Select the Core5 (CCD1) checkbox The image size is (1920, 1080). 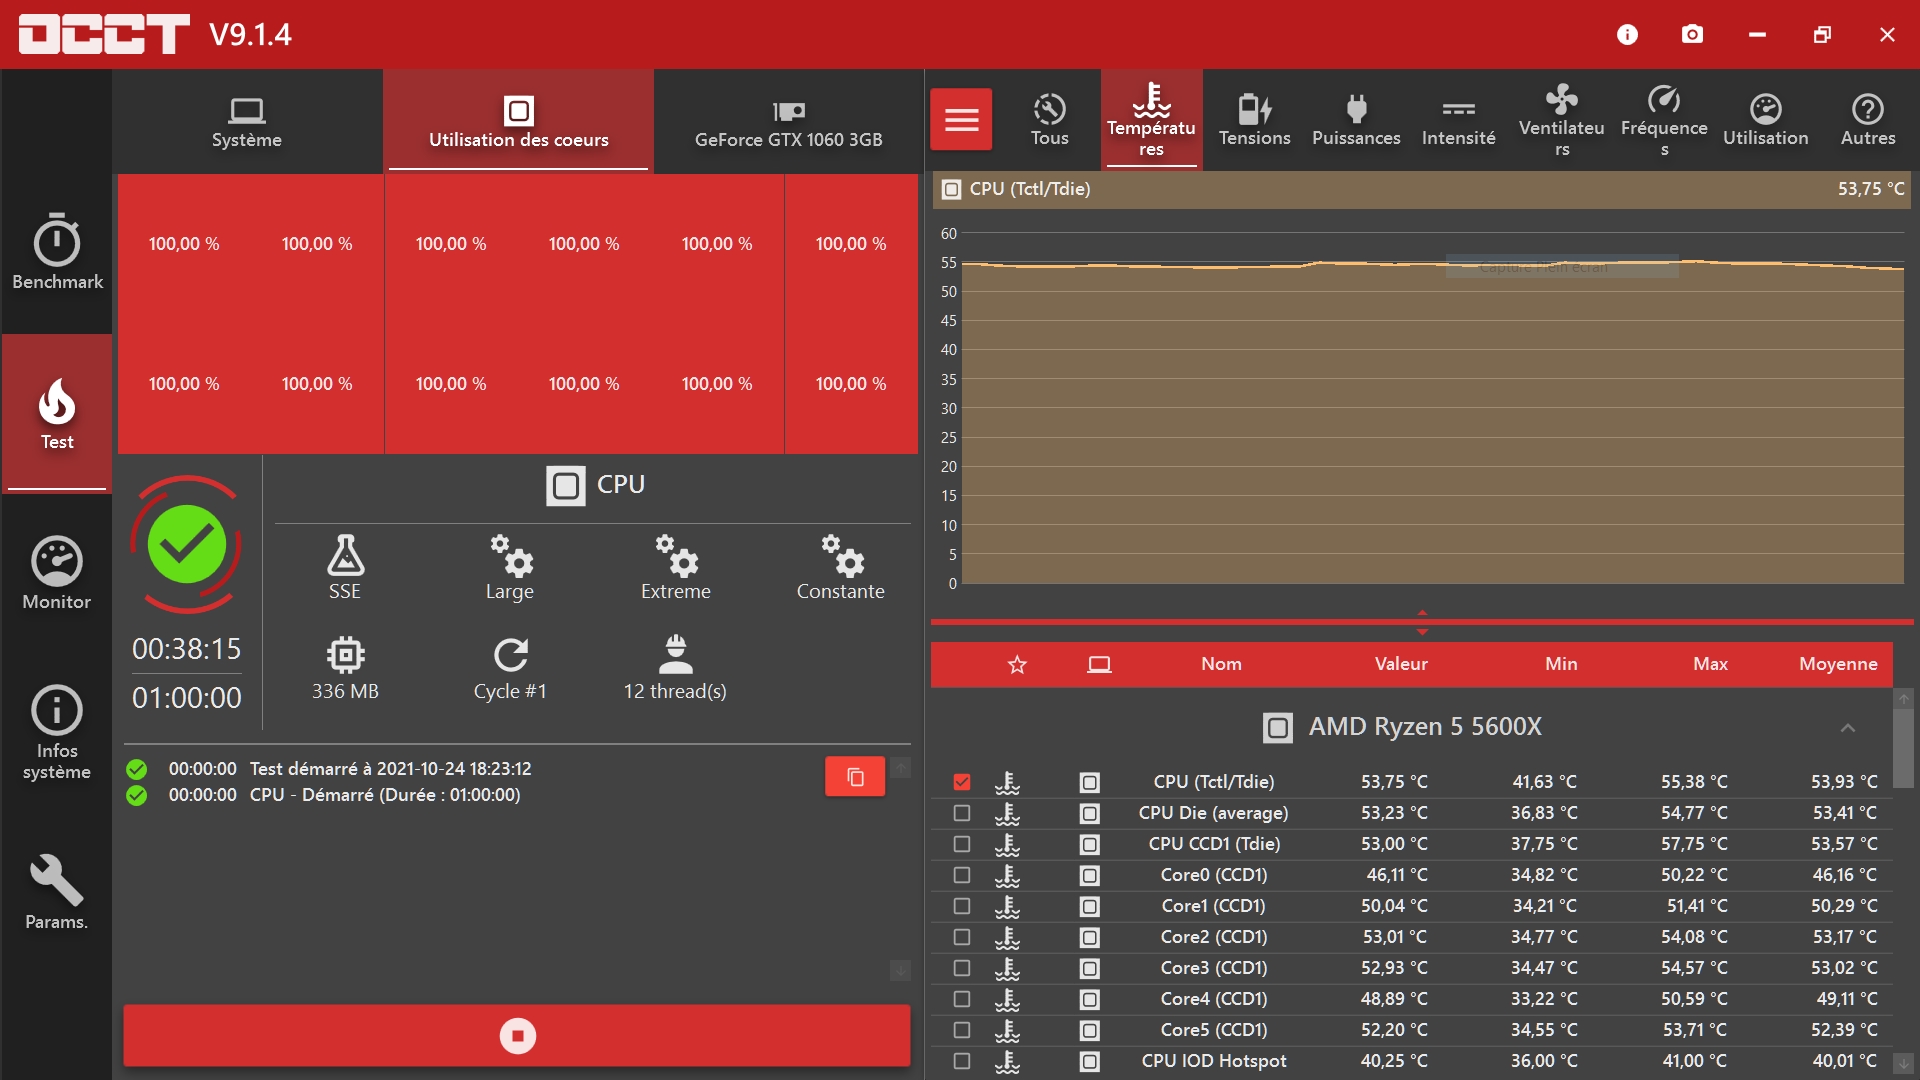(x=962, y=1030)
